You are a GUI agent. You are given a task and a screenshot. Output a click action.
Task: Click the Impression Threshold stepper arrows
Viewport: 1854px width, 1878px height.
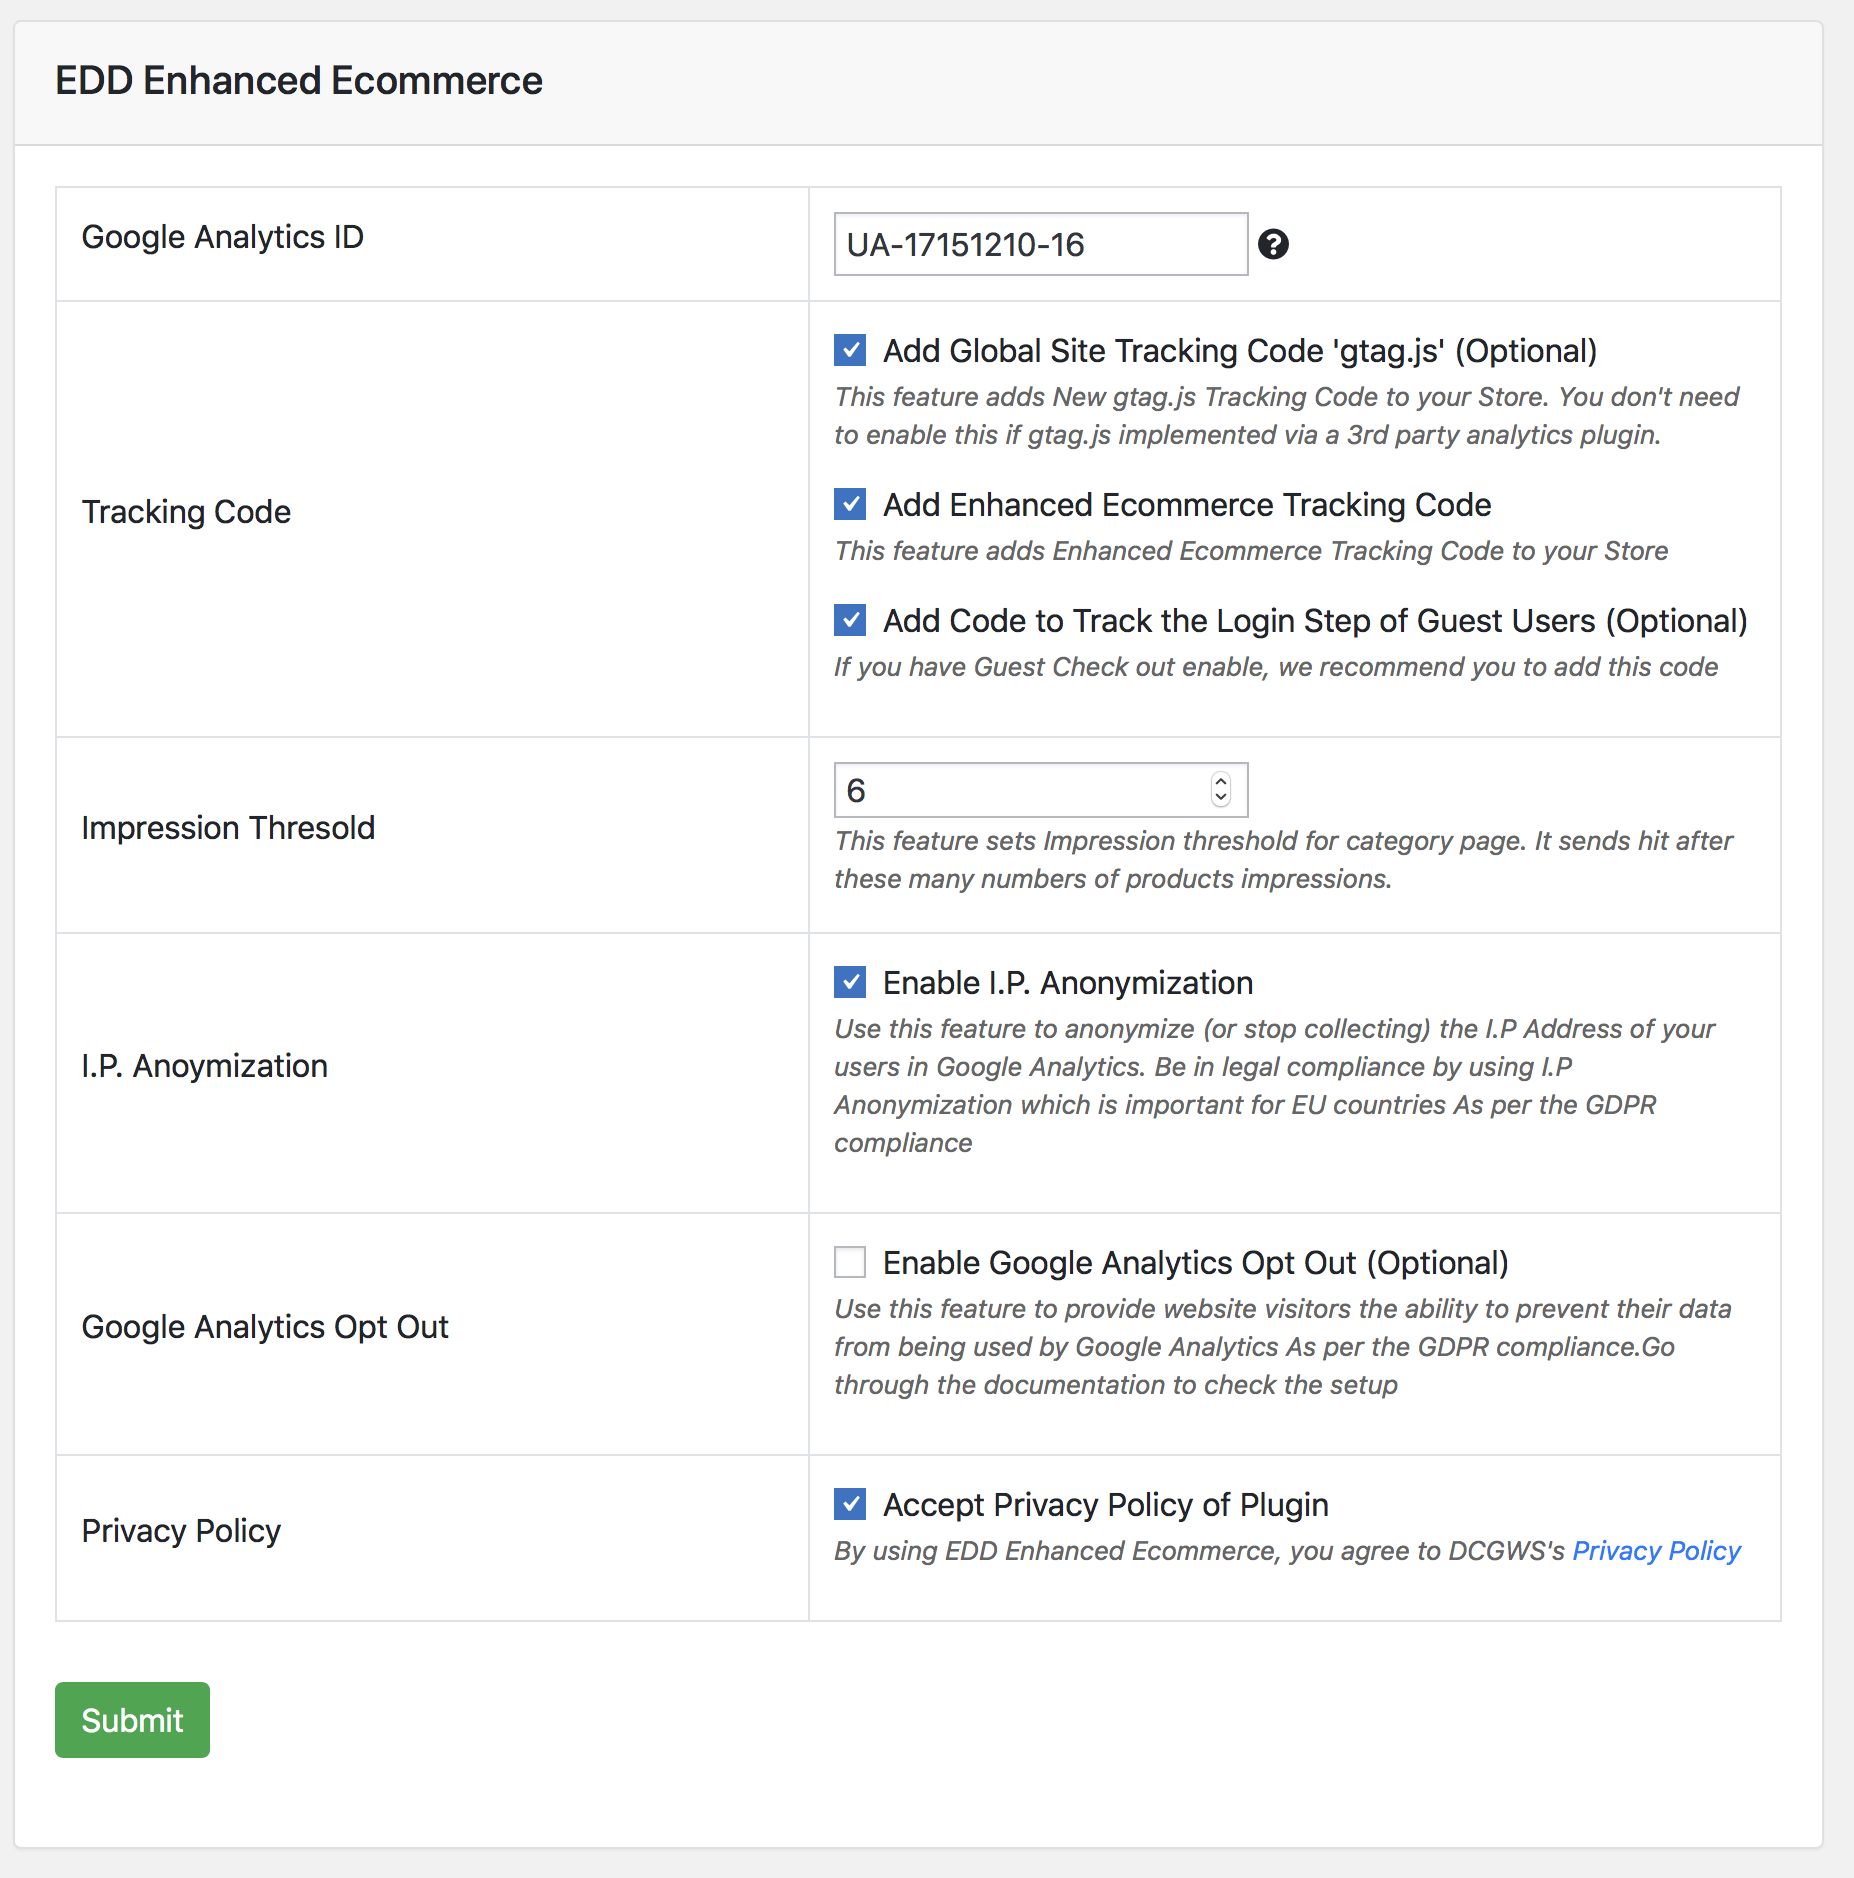pos(1221,790)
